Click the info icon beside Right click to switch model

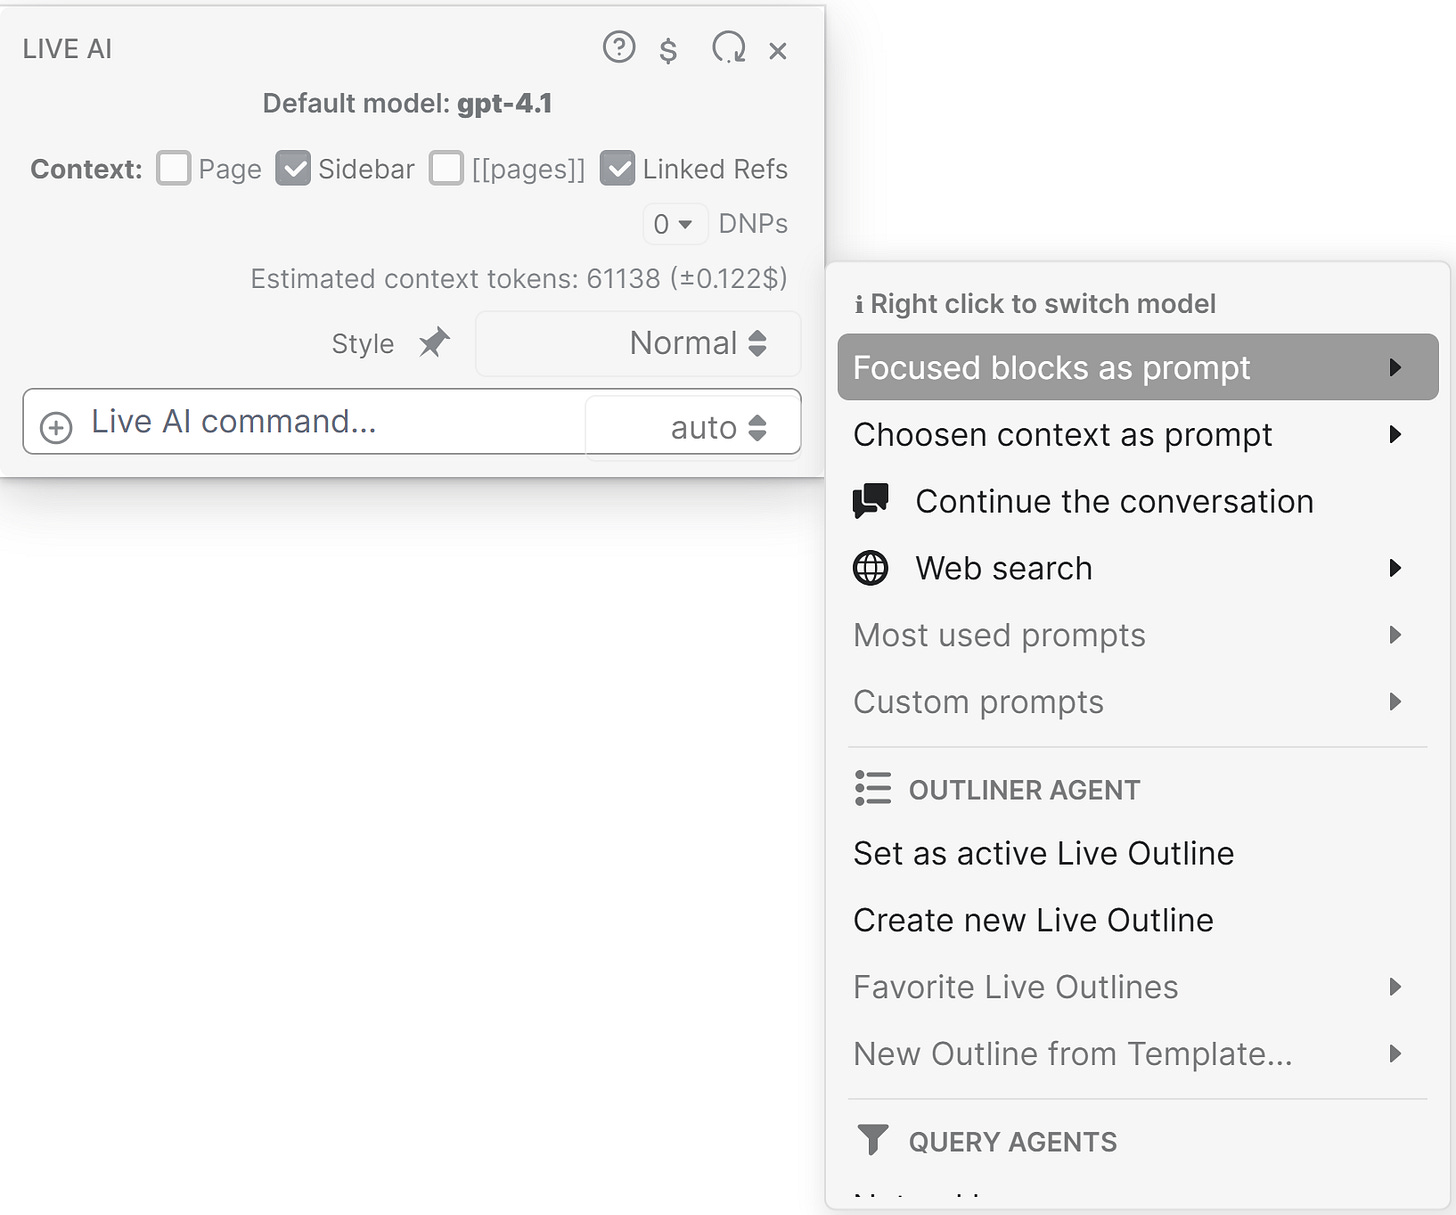coord(859,304)
